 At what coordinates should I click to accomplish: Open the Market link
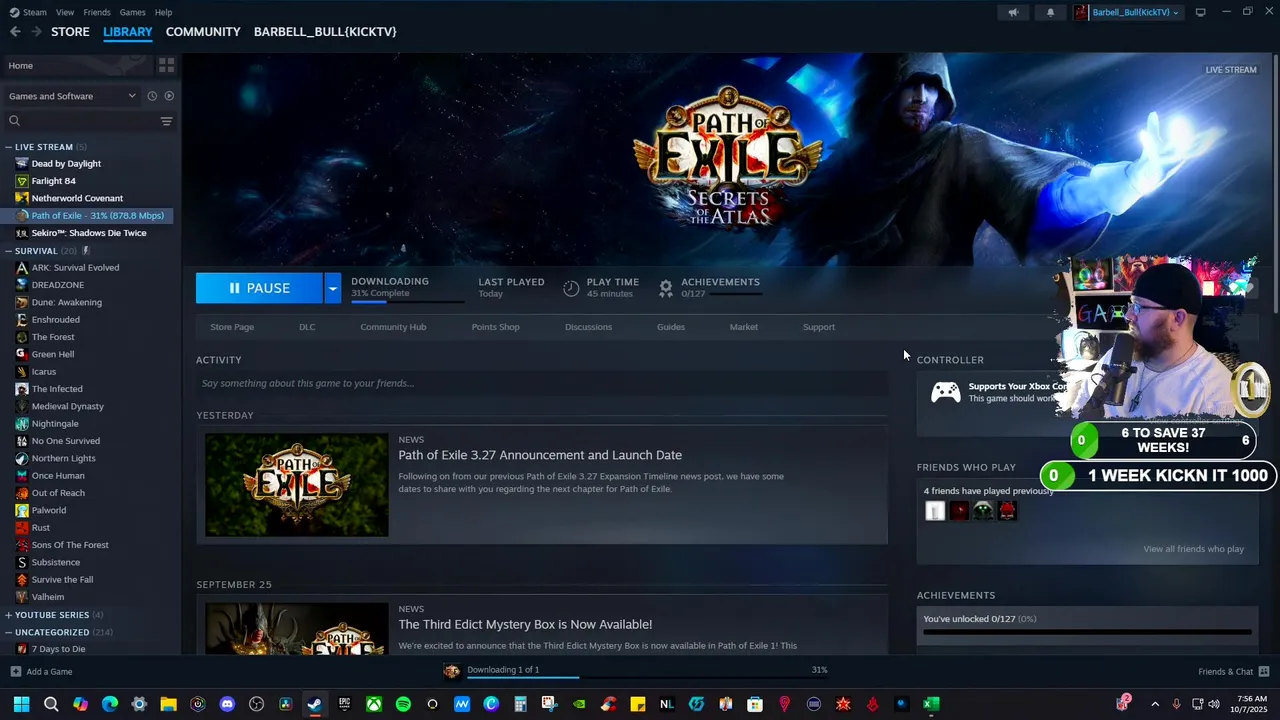point(744,327)
